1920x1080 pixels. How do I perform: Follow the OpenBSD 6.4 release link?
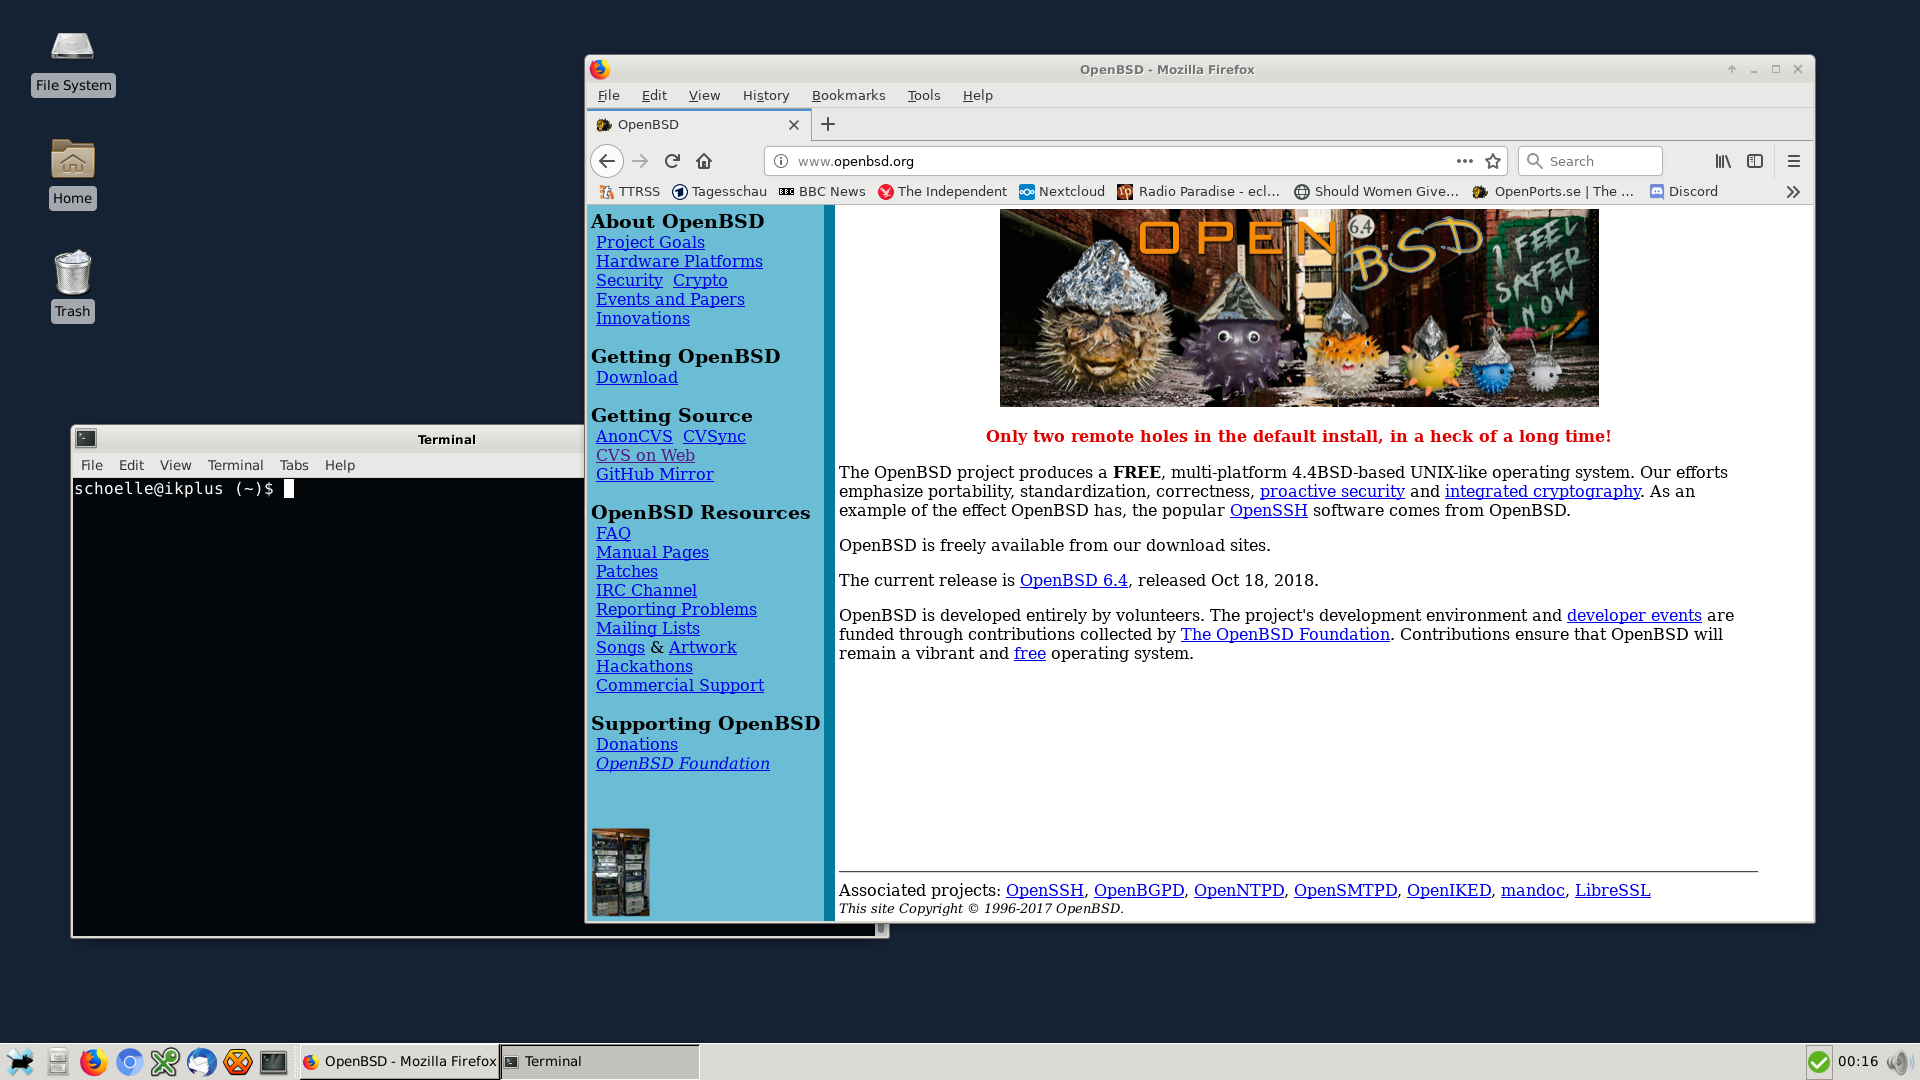click(1072, 580)
